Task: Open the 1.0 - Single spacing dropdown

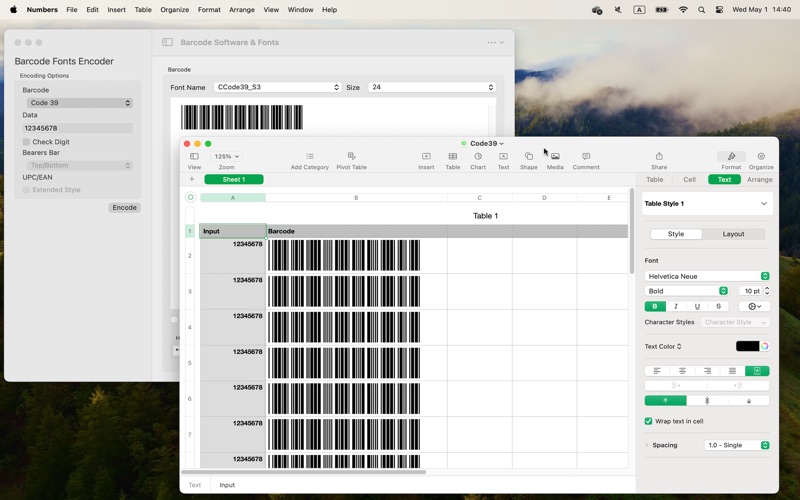Action: point(737,445)
